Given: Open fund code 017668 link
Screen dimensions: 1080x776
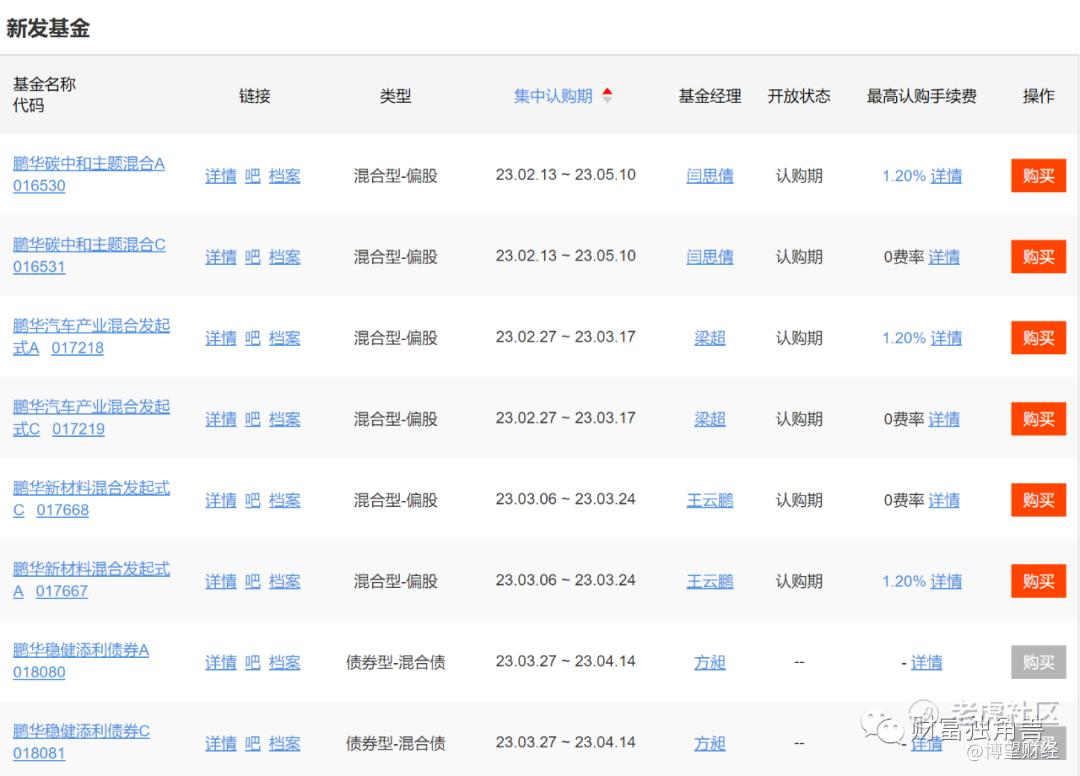Looking at the screenshot, I should click(63, 510).
